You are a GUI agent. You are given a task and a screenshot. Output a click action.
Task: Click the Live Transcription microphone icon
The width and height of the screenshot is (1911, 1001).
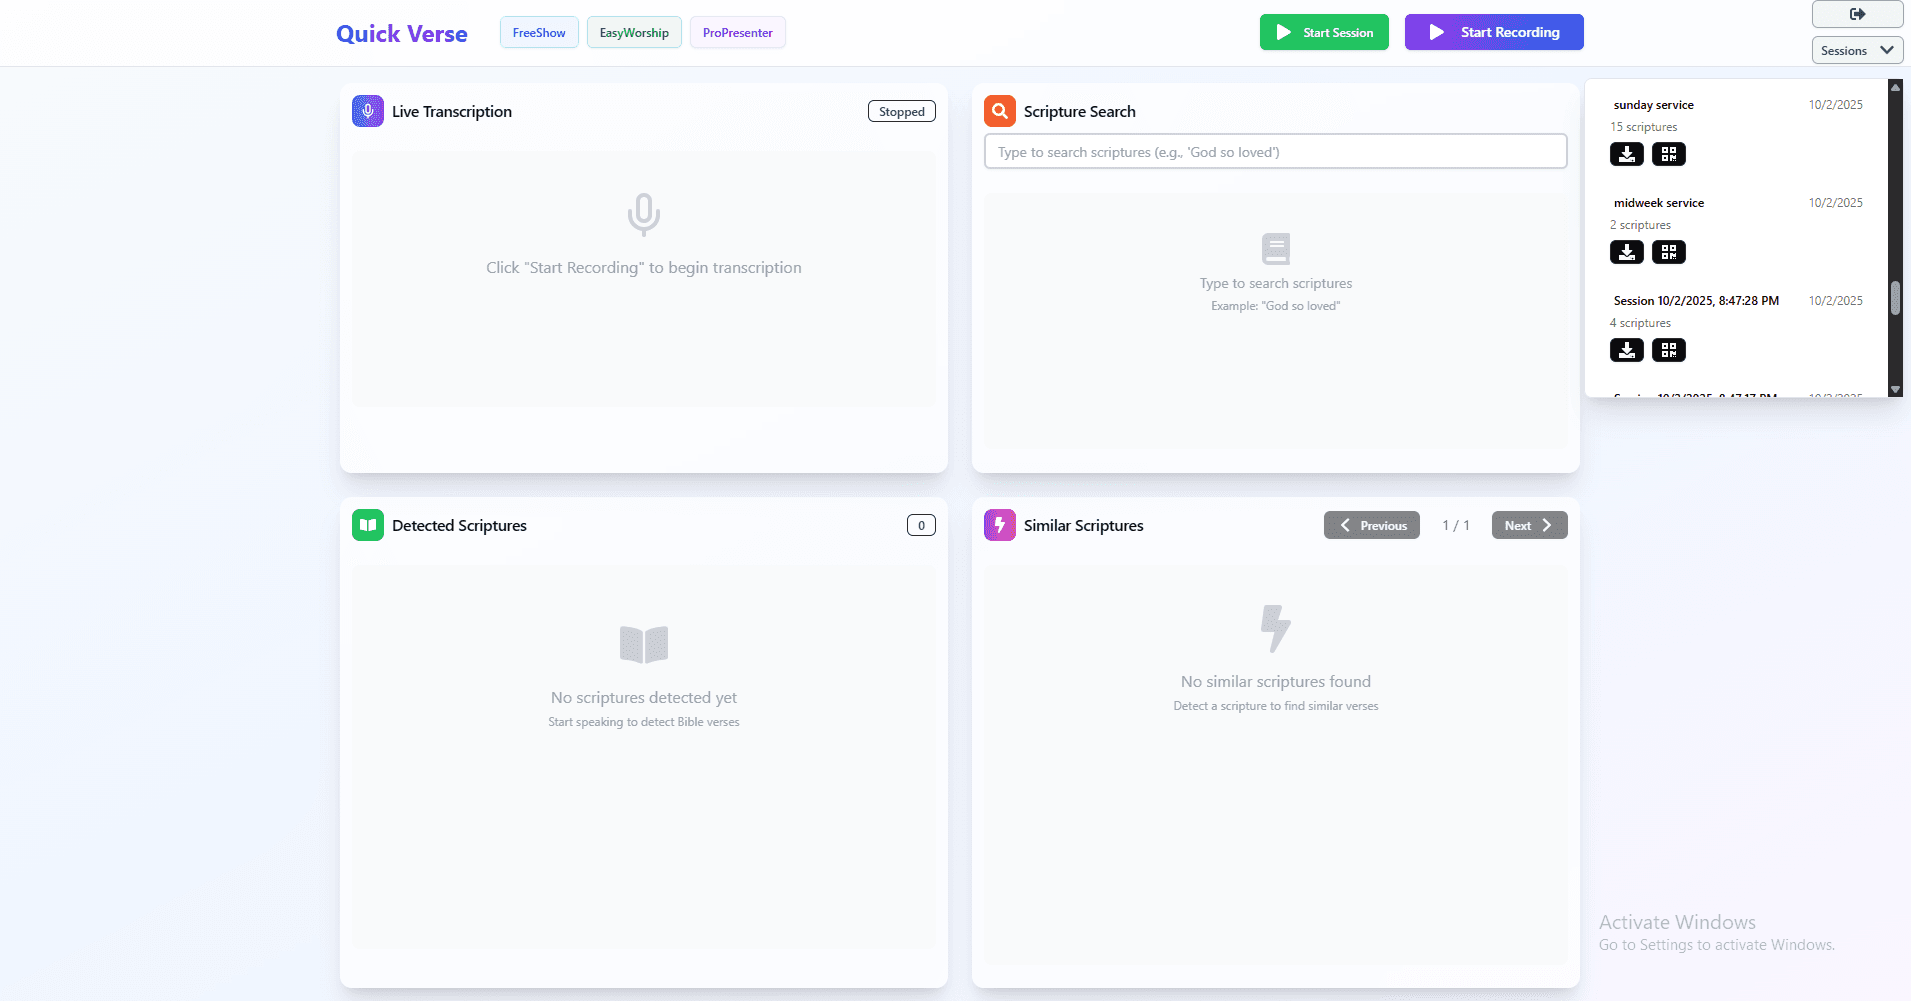tap(367, 111)
